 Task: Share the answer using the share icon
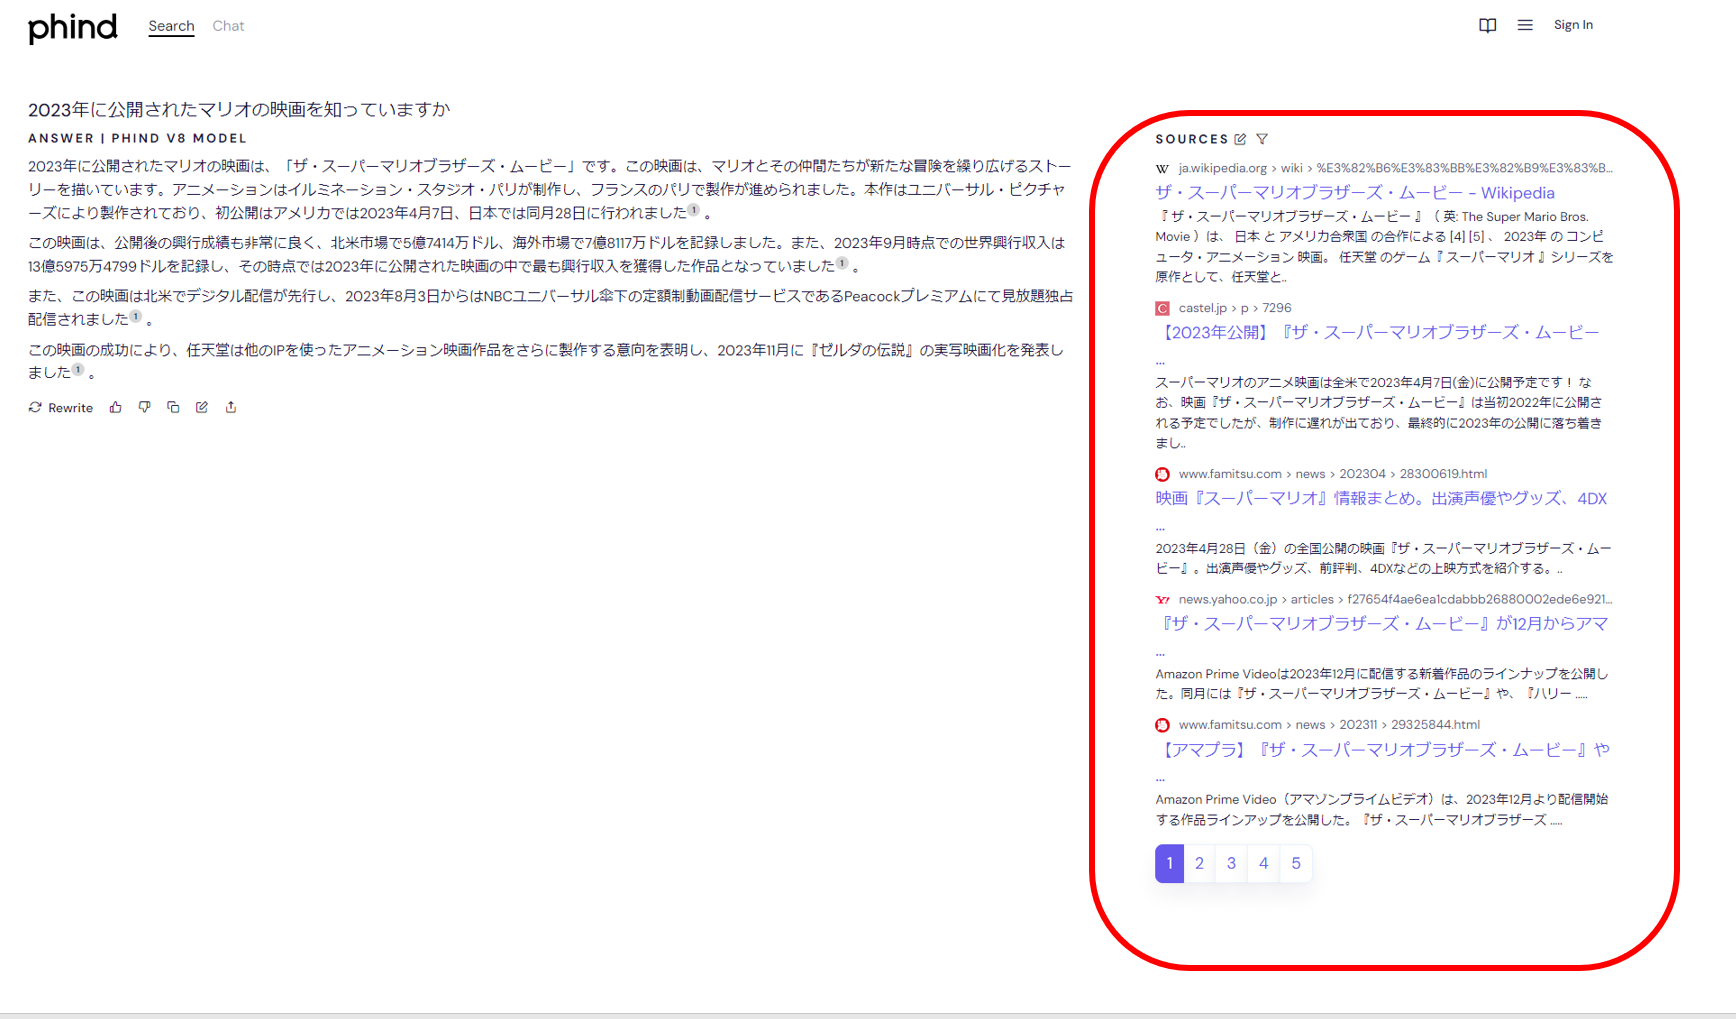click(231, 407)
